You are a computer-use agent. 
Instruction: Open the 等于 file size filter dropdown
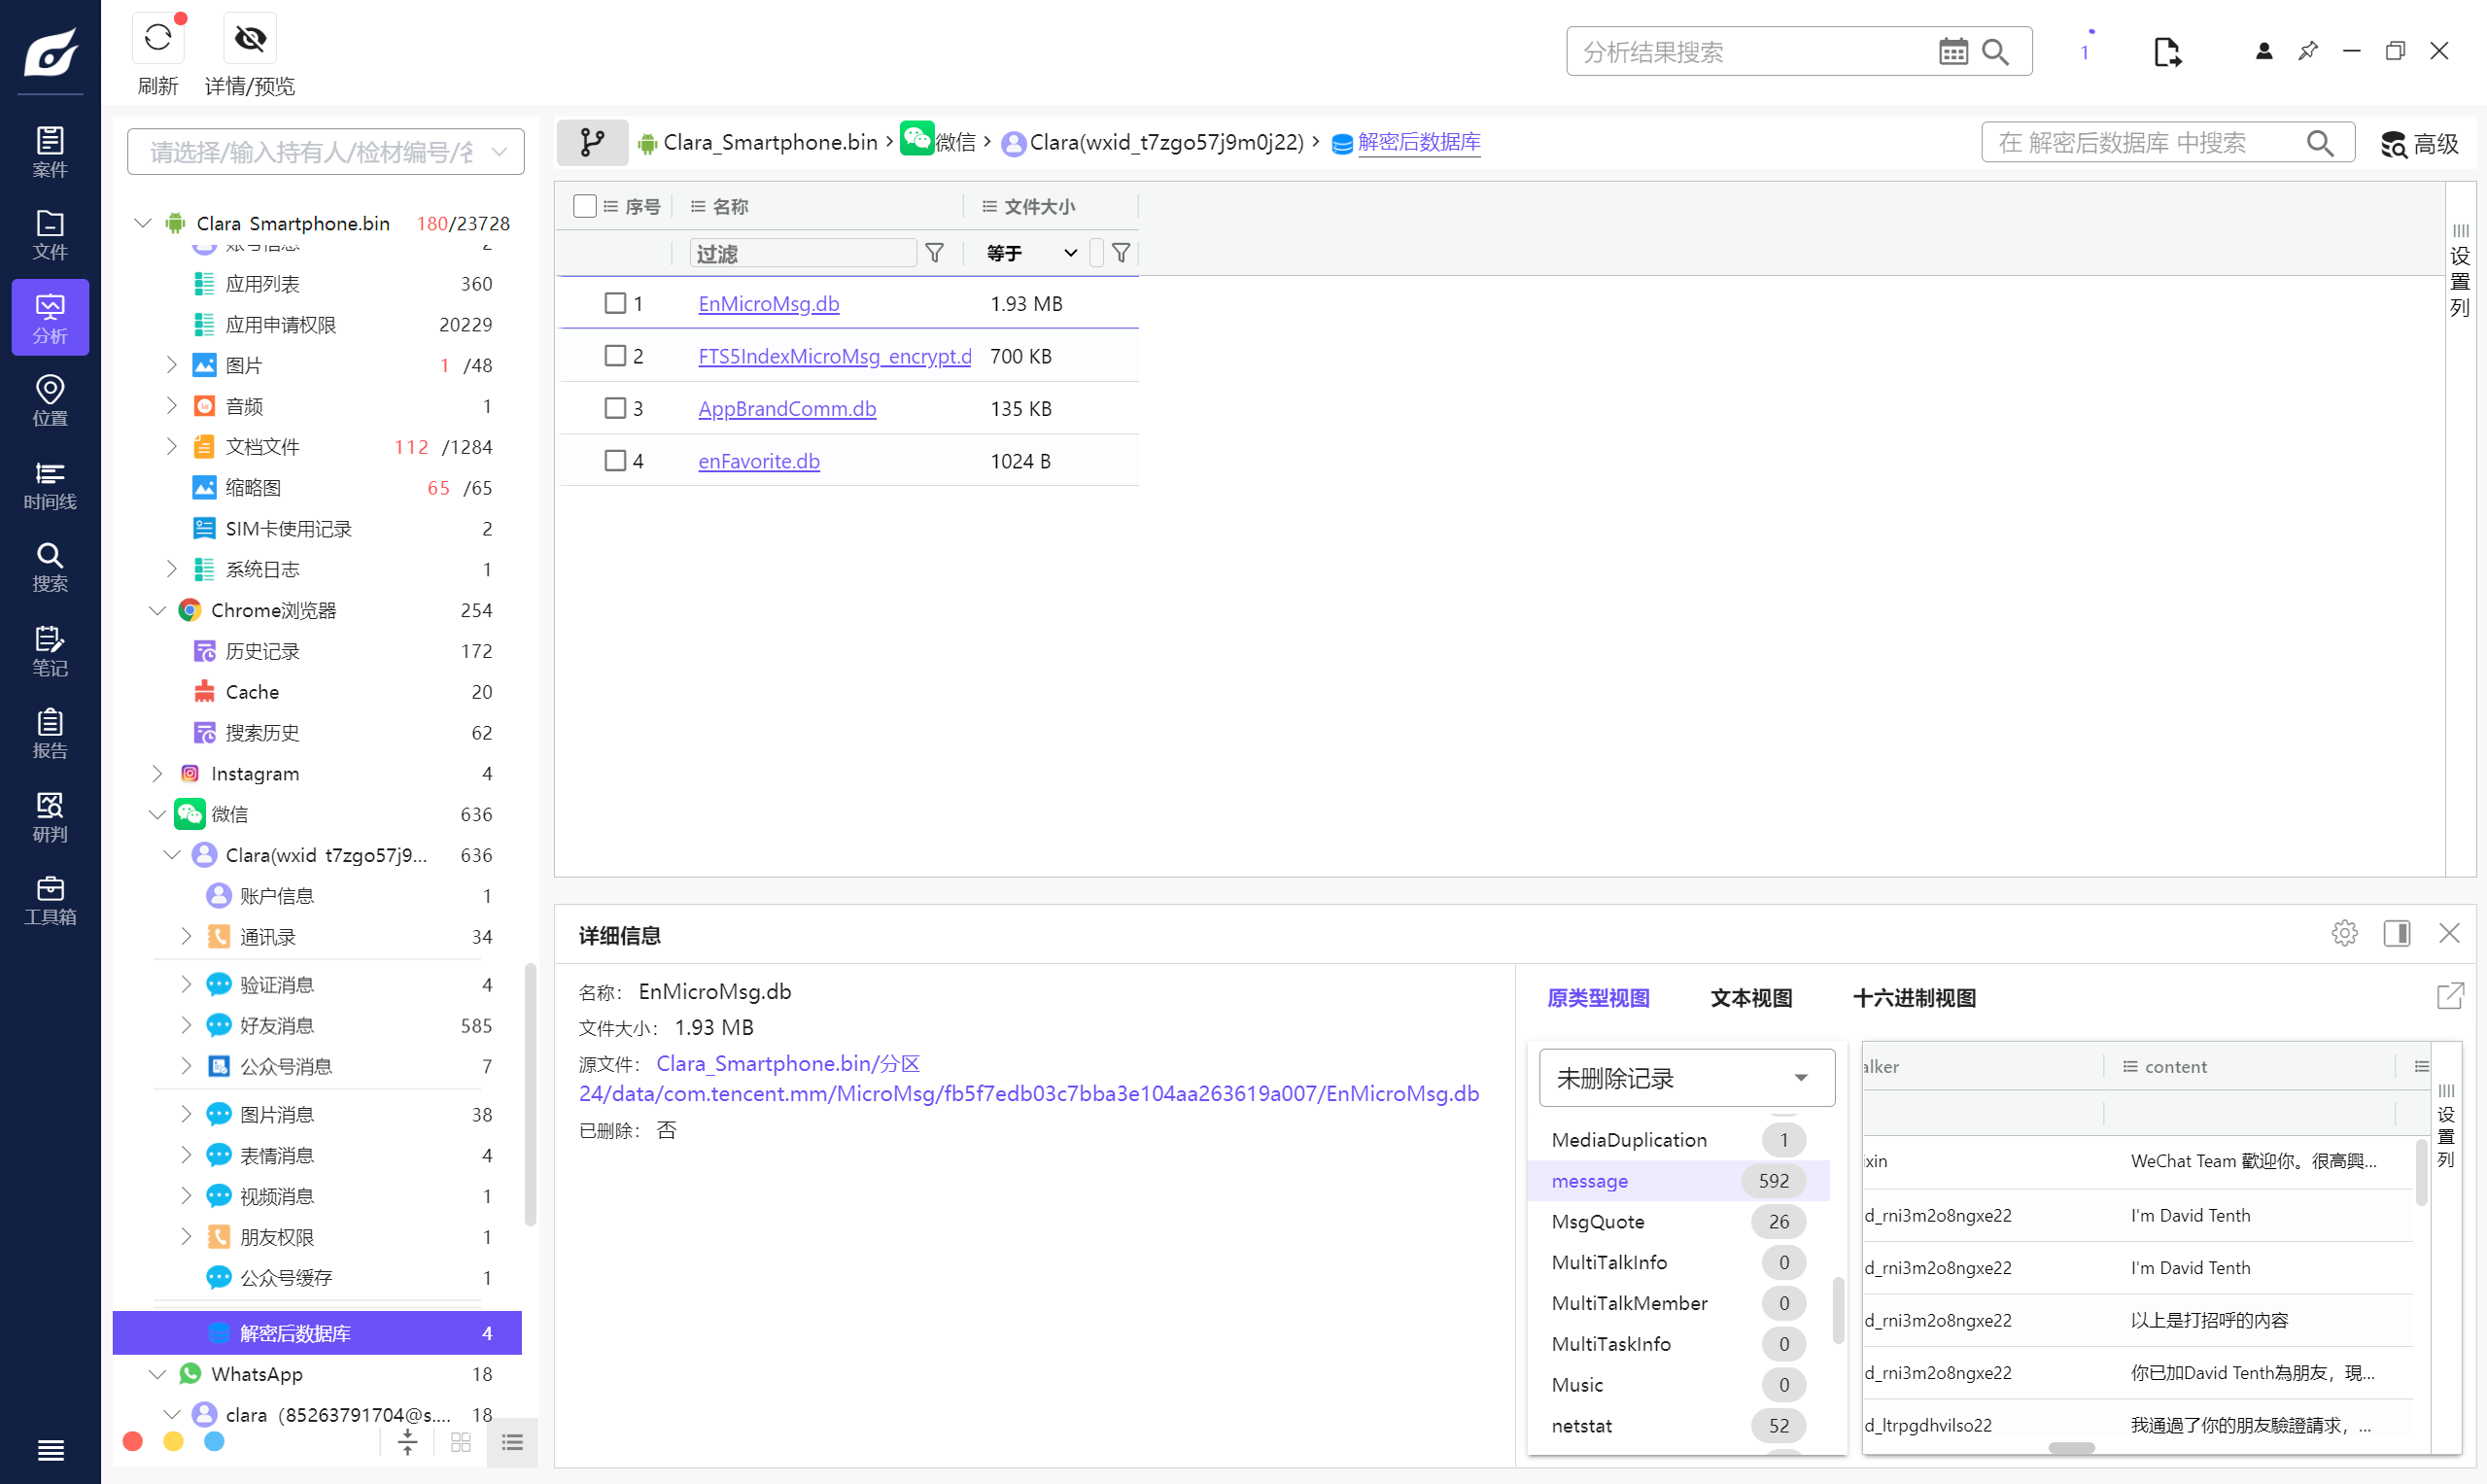pyautogui.click(x=1030, y=253)
